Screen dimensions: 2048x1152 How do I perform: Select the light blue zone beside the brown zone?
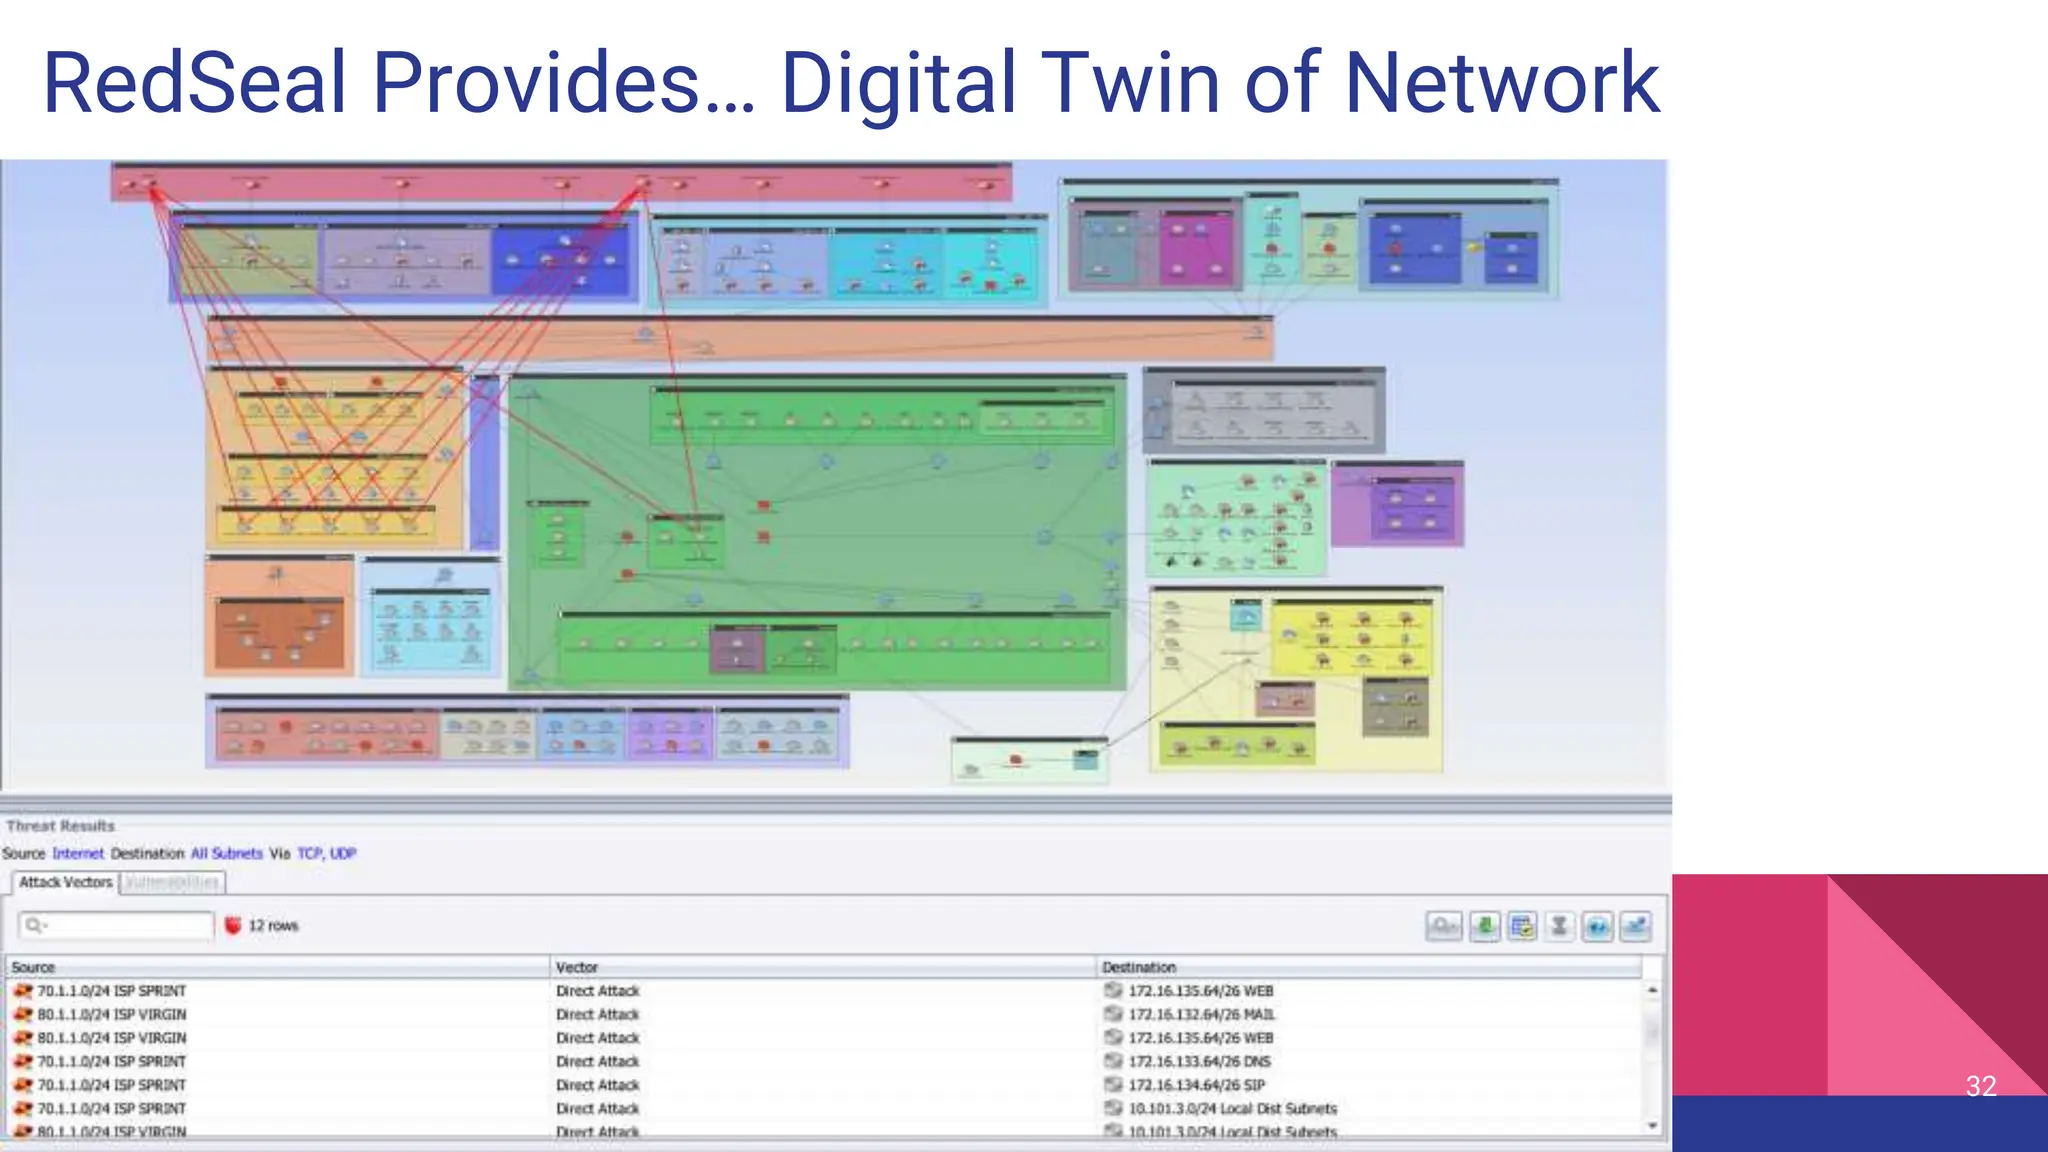click(430, 616)
